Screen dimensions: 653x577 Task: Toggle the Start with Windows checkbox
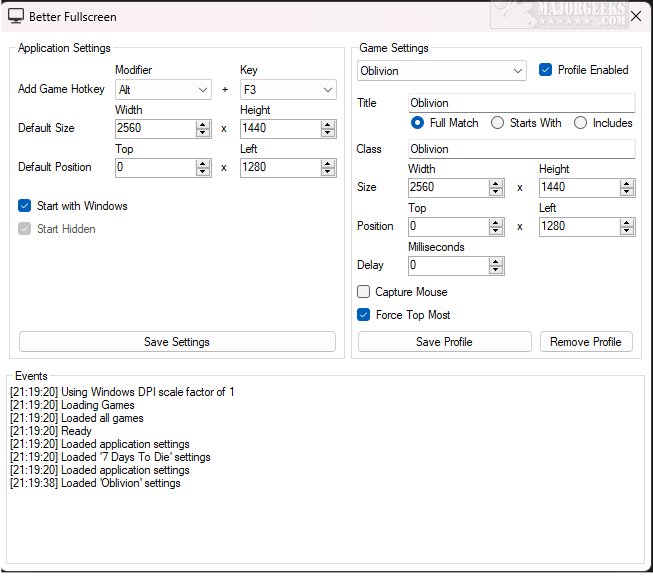click(25, 206)
